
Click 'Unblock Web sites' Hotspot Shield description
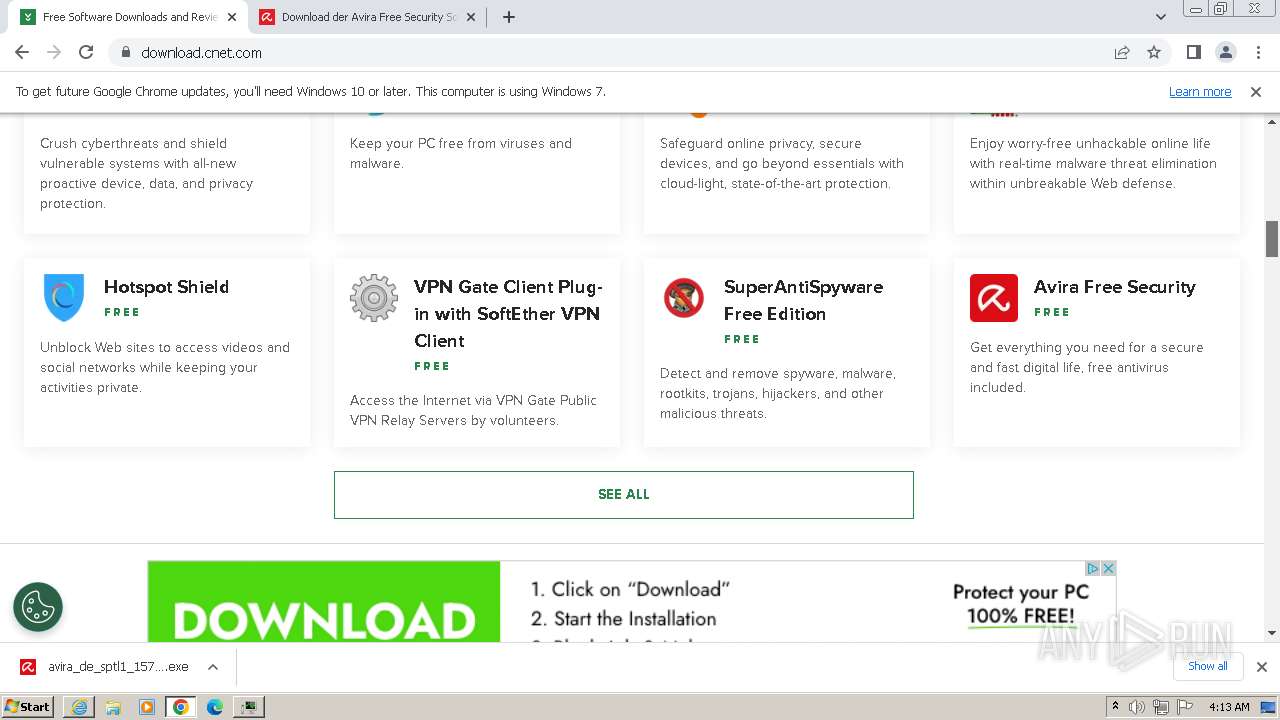[165, 367]
